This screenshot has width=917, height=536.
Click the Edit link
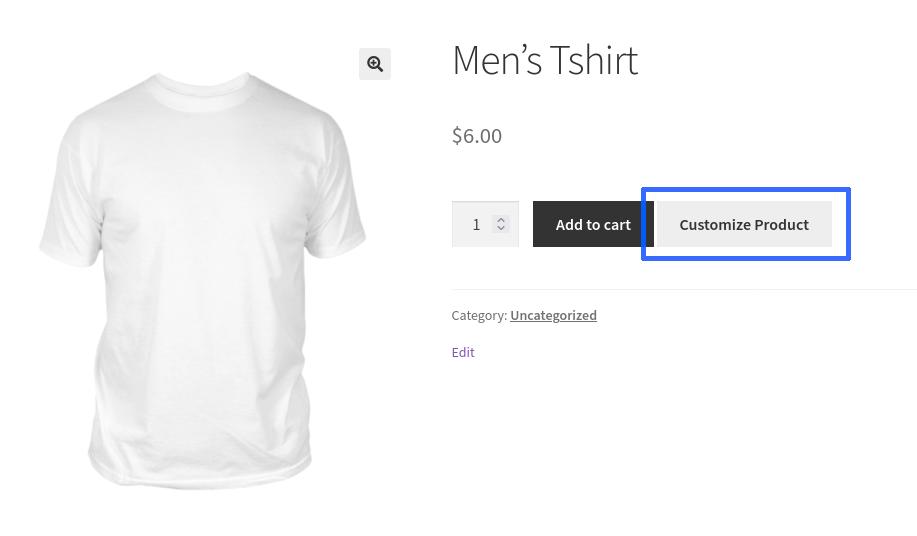463,352
